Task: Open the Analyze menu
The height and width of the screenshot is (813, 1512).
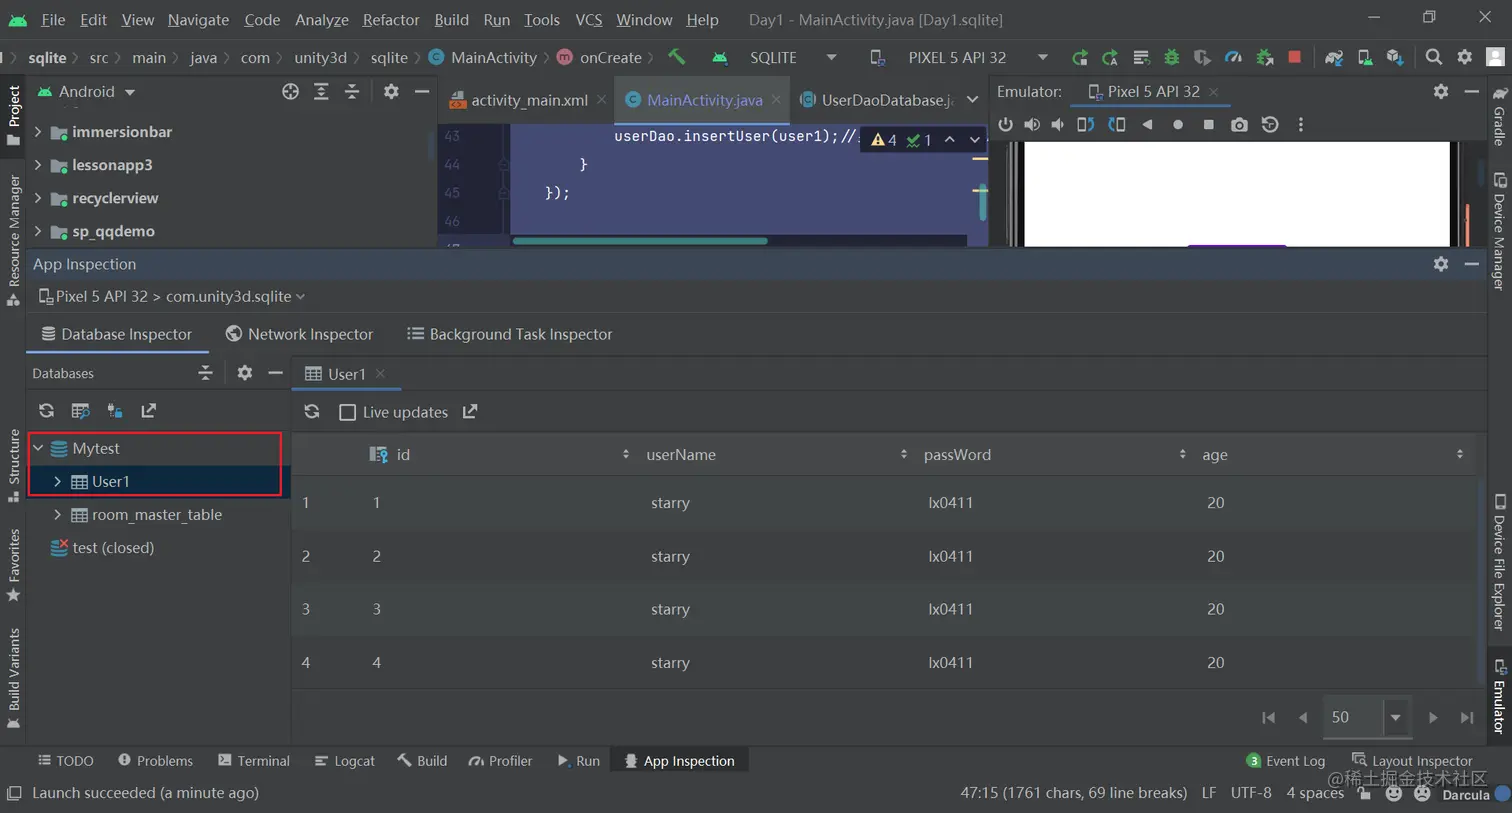Action: [x=322, y=20]
